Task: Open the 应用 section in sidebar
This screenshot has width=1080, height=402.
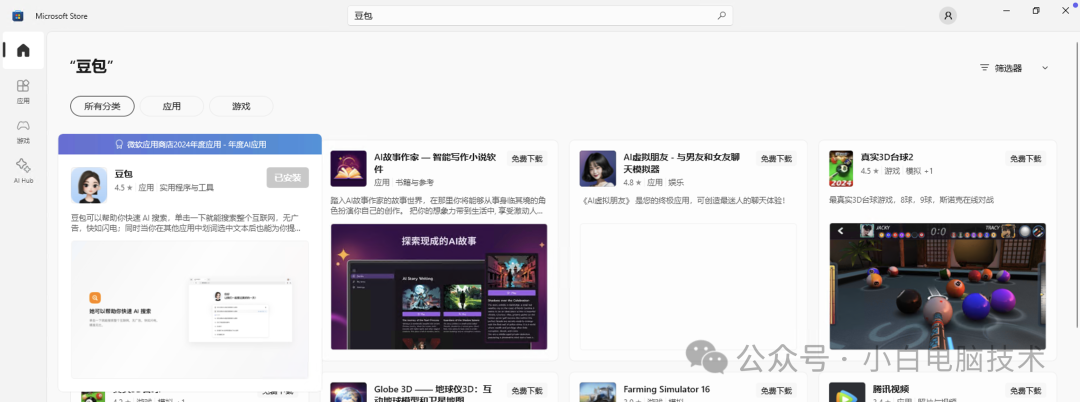Action: tap(23, 92)
